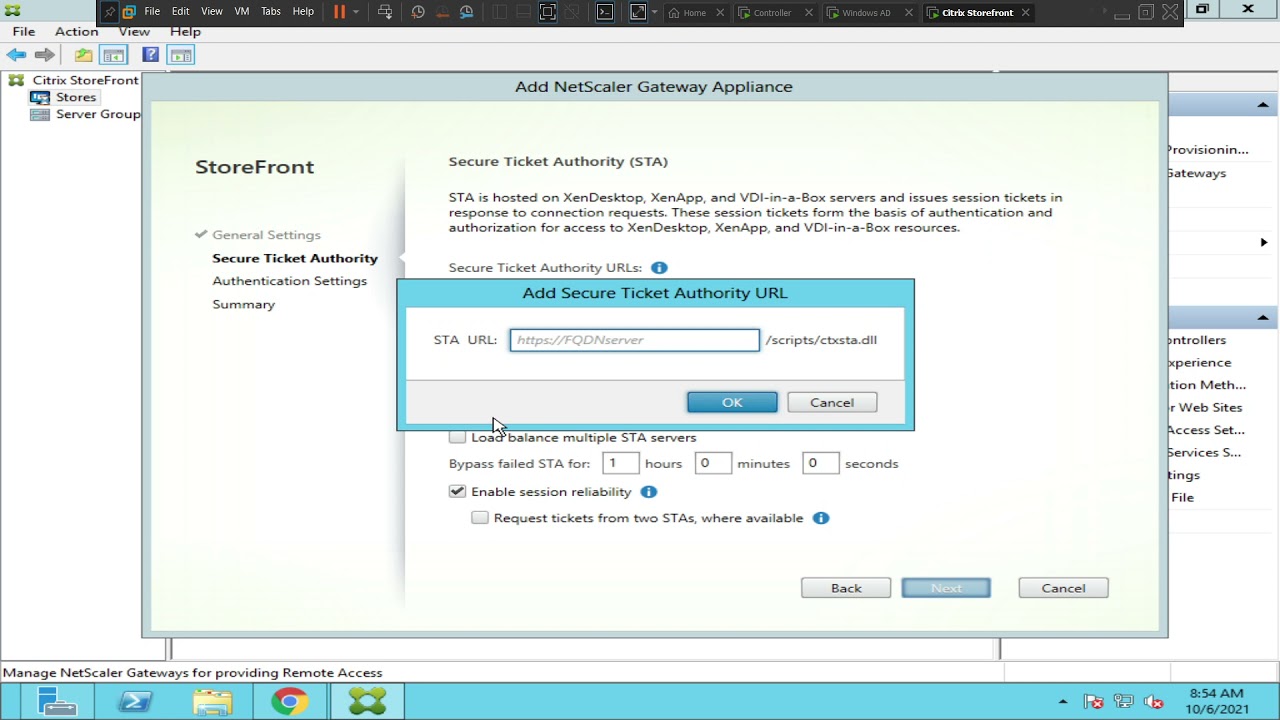Toggle the show/hide action pane icon
1280x720 pixels.
coord(181,55)
